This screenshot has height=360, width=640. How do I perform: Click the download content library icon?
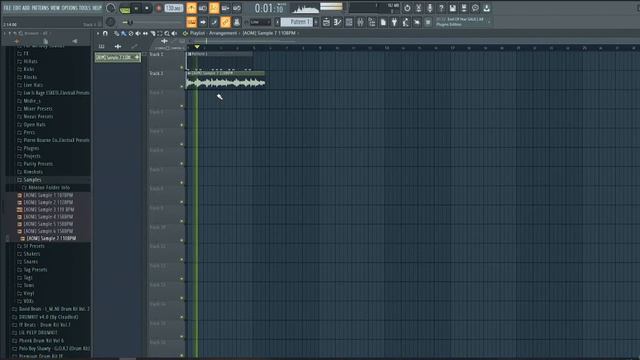coord(487,8)
